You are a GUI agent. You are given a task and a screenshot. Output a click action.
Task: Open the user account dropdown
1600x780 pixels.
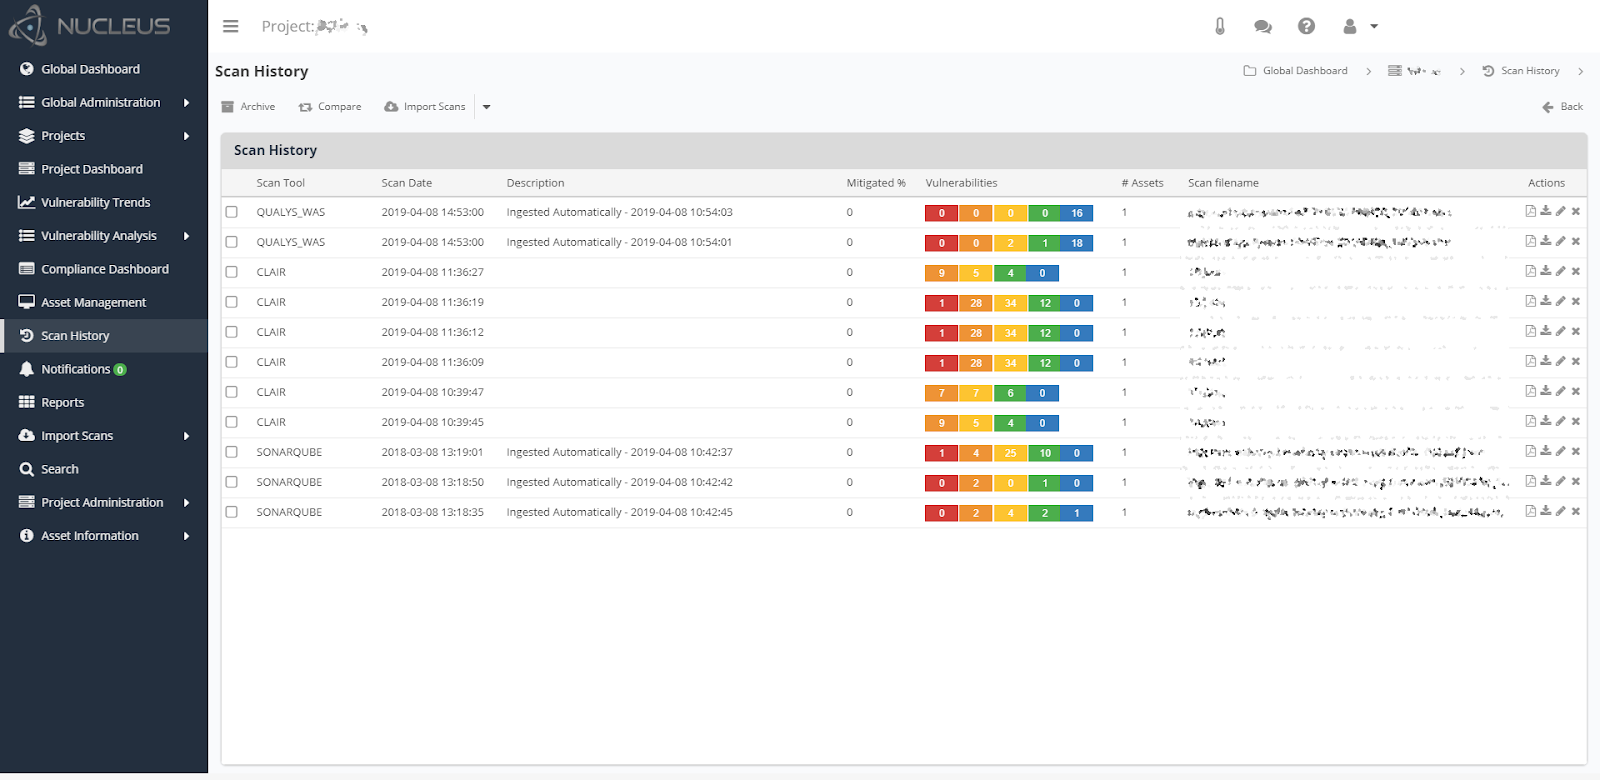click(x=1360, y=26)
